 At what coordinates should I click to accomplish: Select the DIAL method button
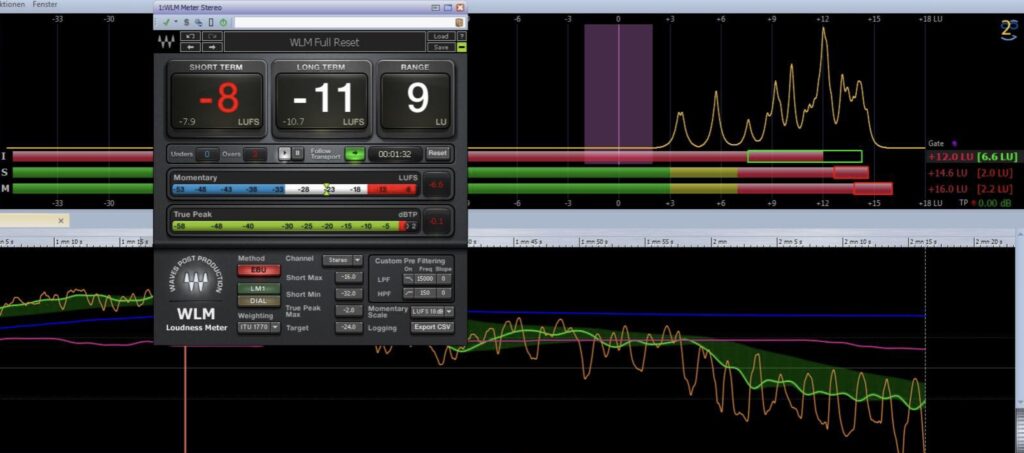click(x=259, y=301)
